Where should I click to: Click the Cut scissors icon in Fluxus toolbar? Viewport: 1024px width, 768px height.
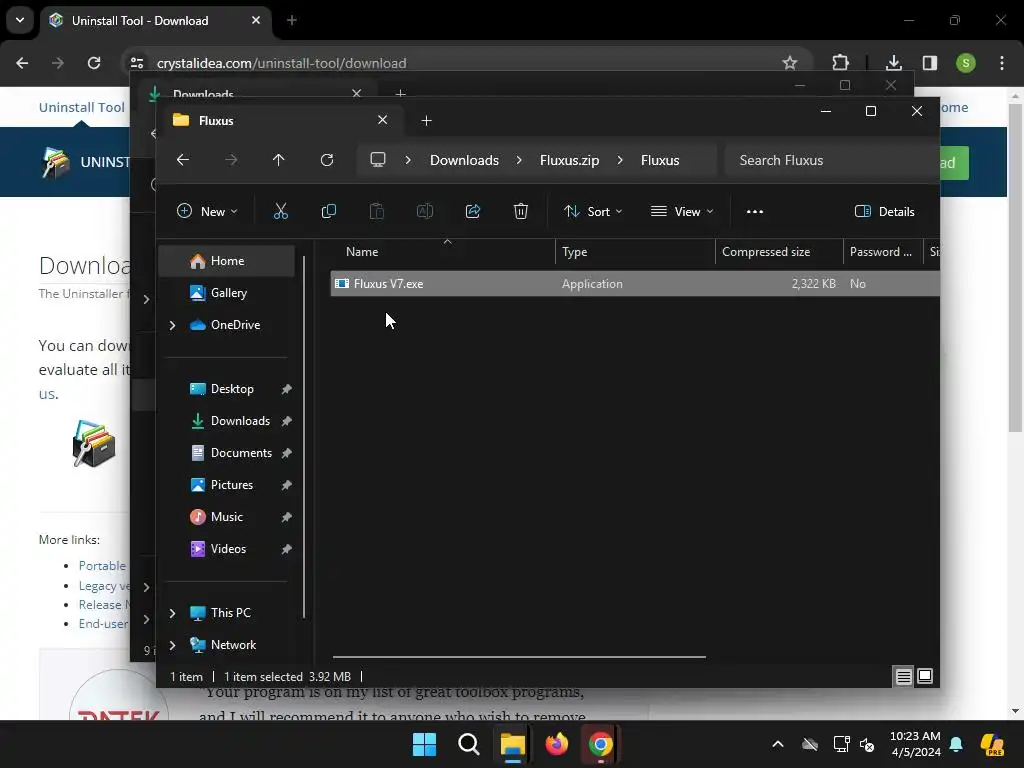click(x=280, y=211)
